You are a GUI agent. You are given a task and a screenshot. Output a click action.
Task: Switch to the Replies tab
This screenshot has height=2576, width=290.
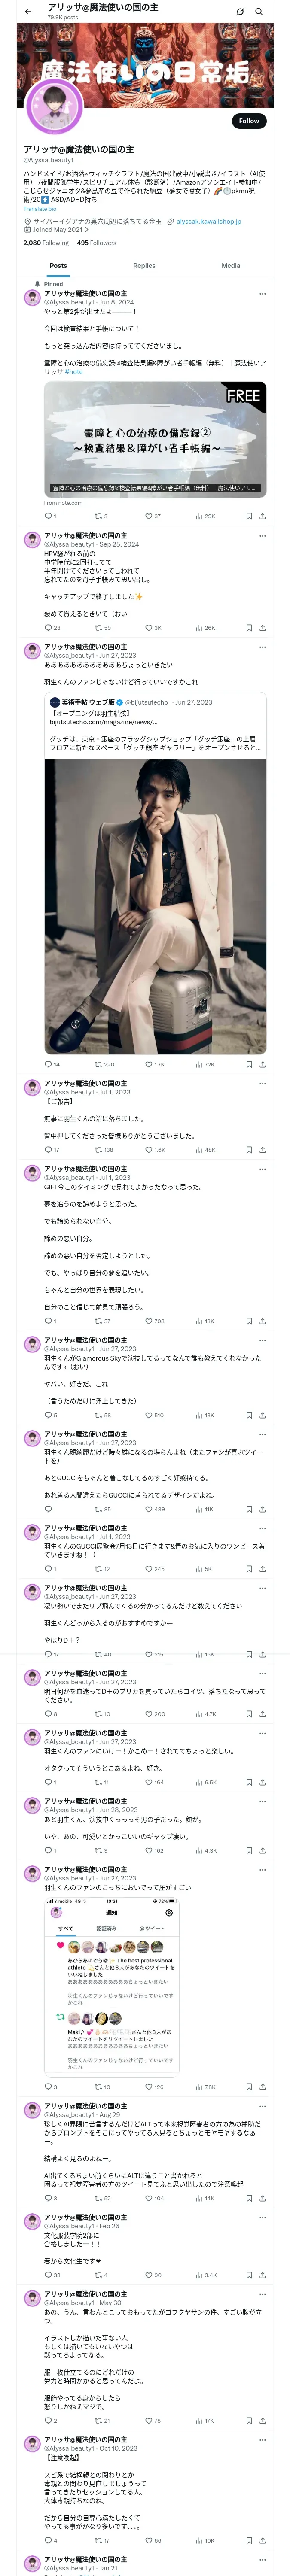click(144, 266)
